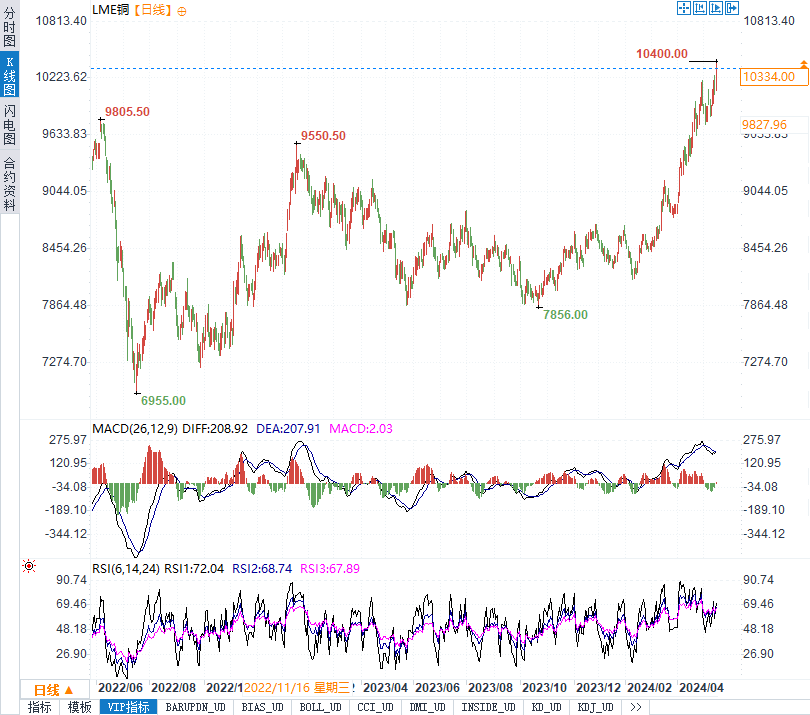Click the left axis 10223.62 price label
This screenshot has width=810, height=715.
pyautogui.click(x=61, y=77)
